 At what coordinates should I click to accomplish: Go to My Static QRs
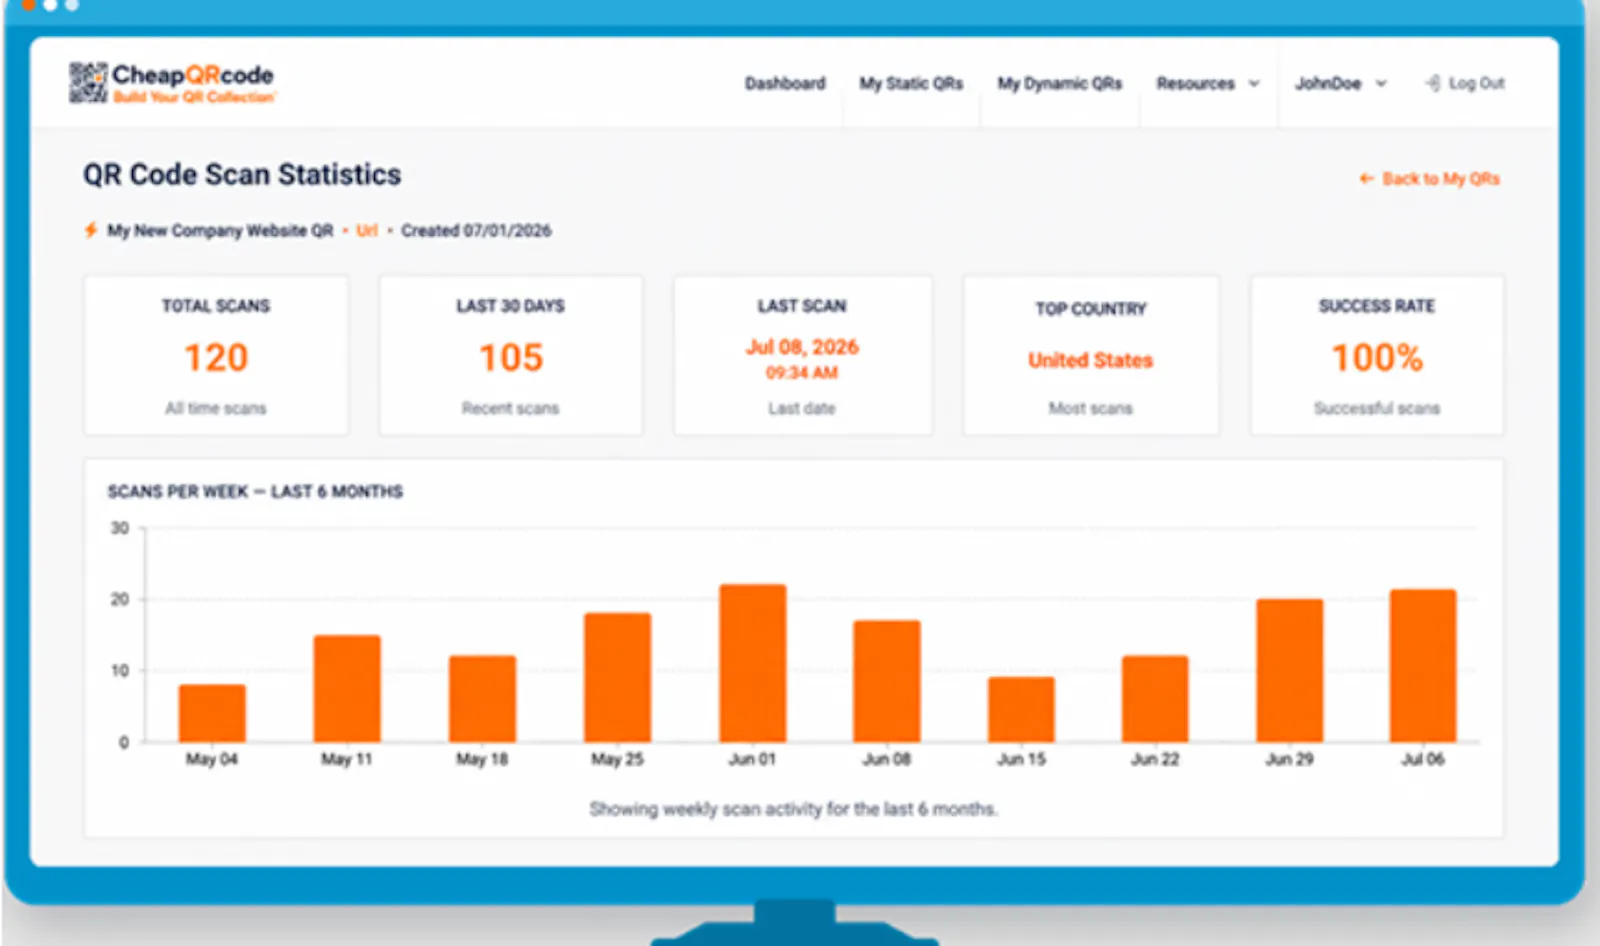coord(911,83)
